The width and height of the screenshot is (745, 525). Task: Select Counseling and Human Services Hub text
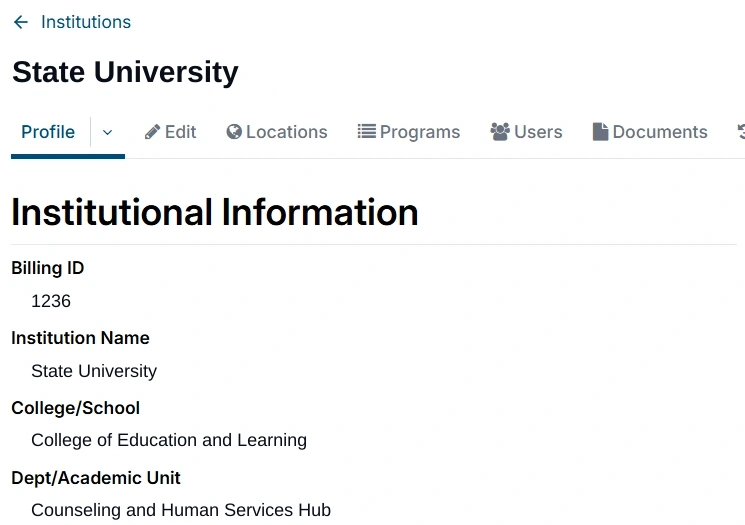(181, 510)
